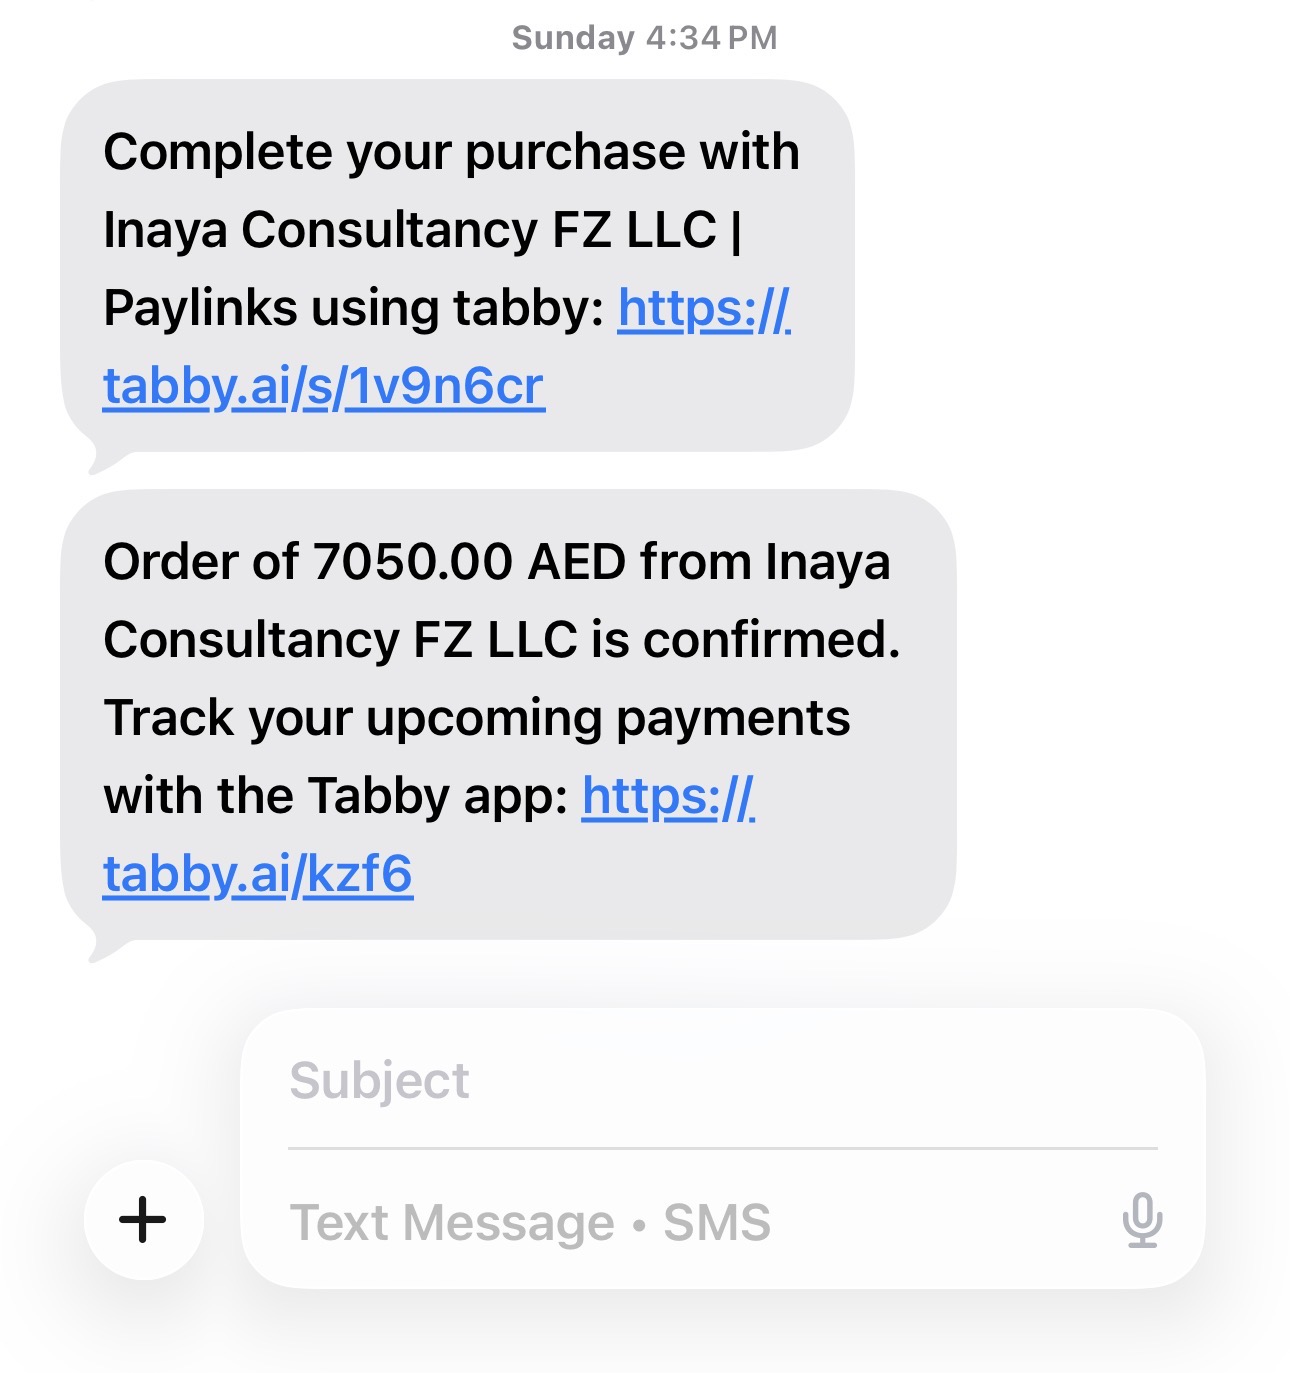Tap the microphone dictation icon
The width and height of the screenshot is (1290, 1373).
1141,1220
